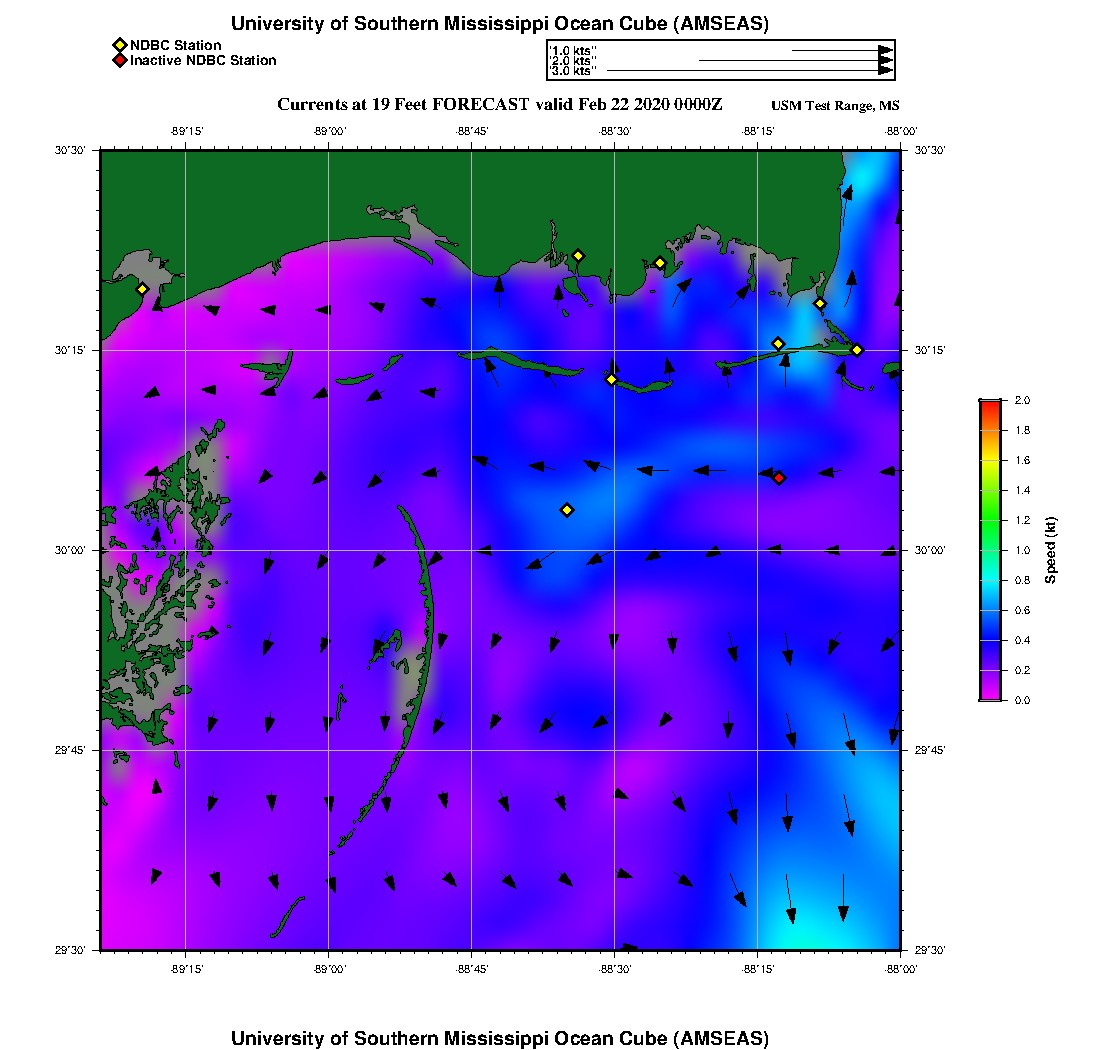Click the 'NDBC Station' legend label
The height and width of the screenshot is (1050, 1100).
tap(176, 45)
